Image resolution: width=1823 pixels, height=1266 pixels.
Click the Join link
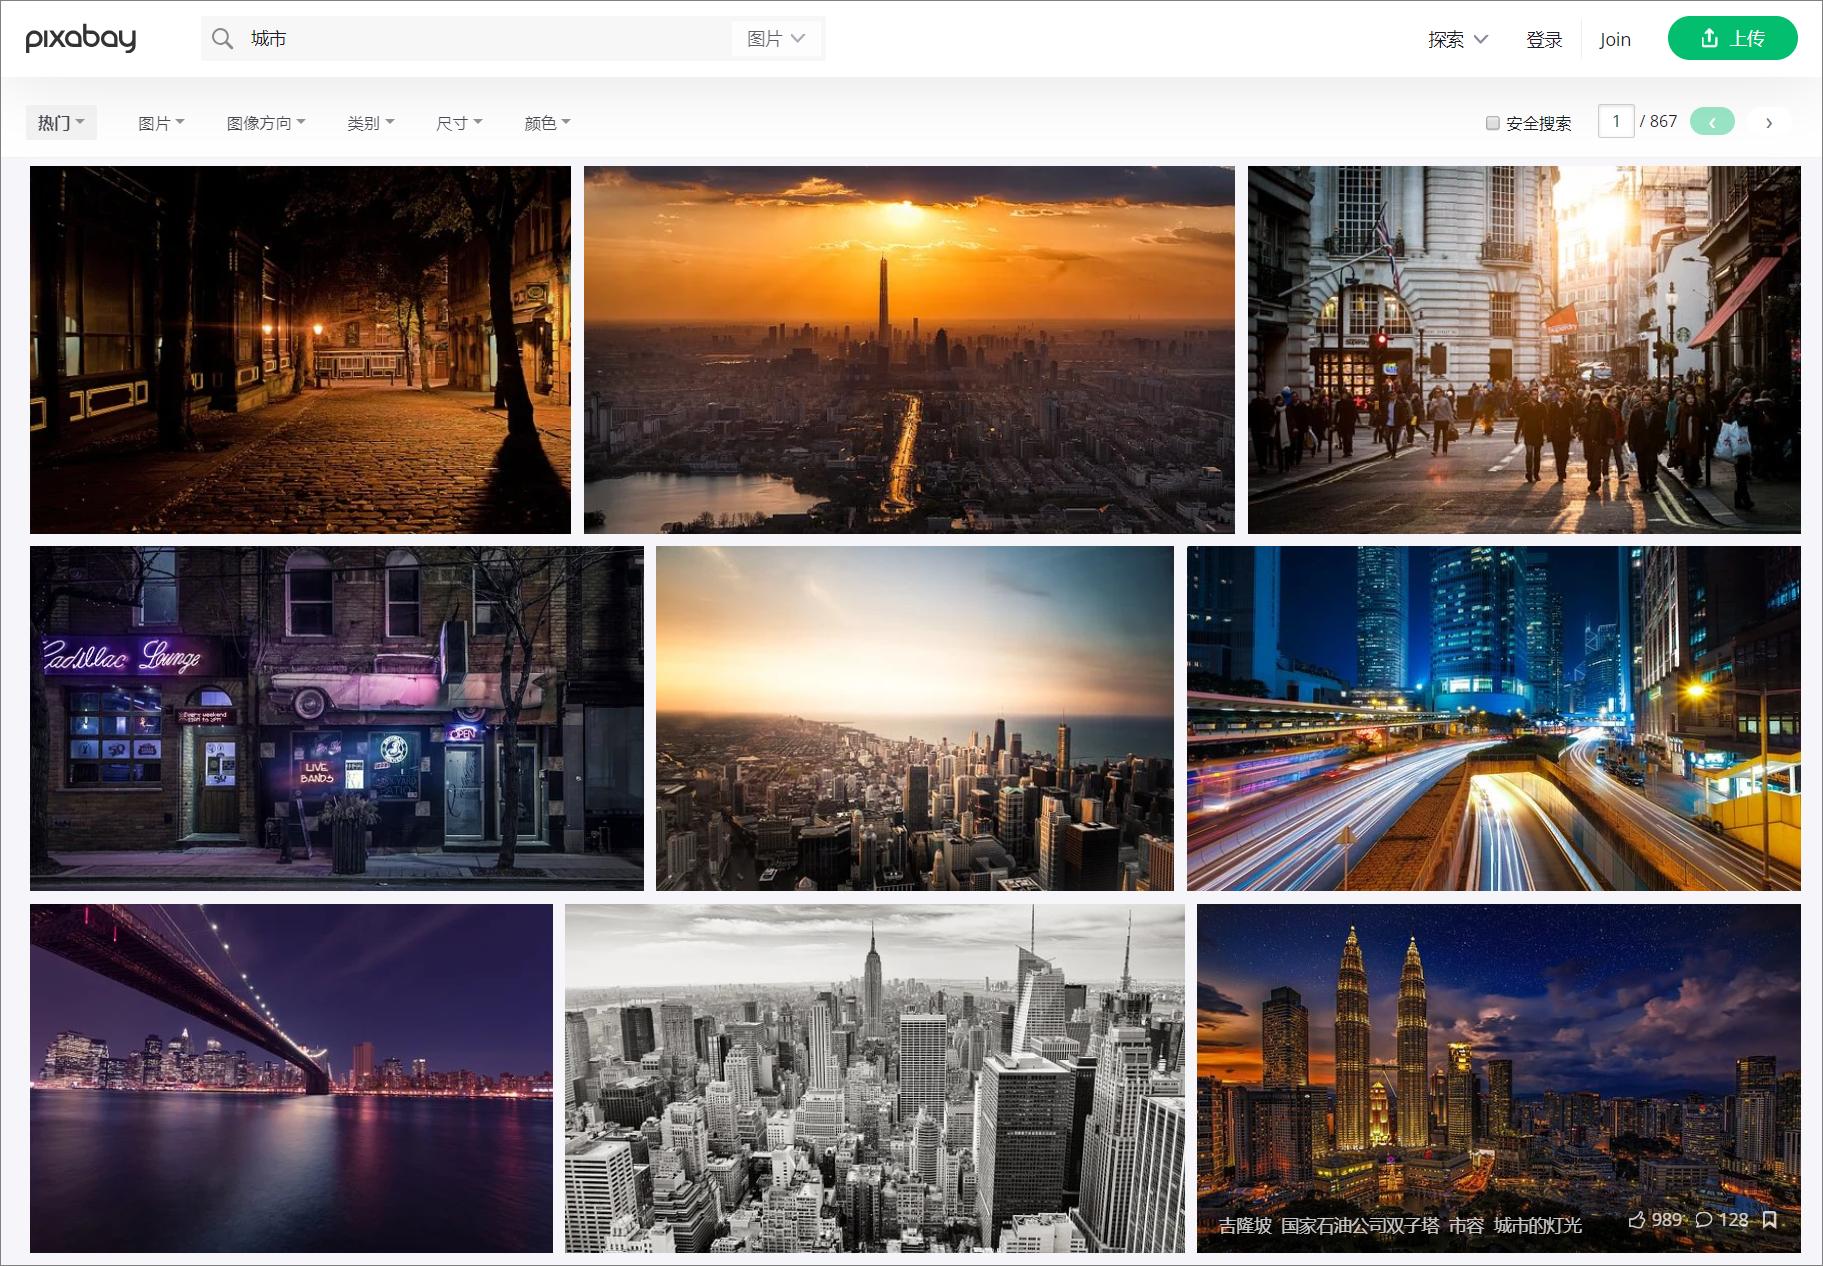pos(1614,39)
